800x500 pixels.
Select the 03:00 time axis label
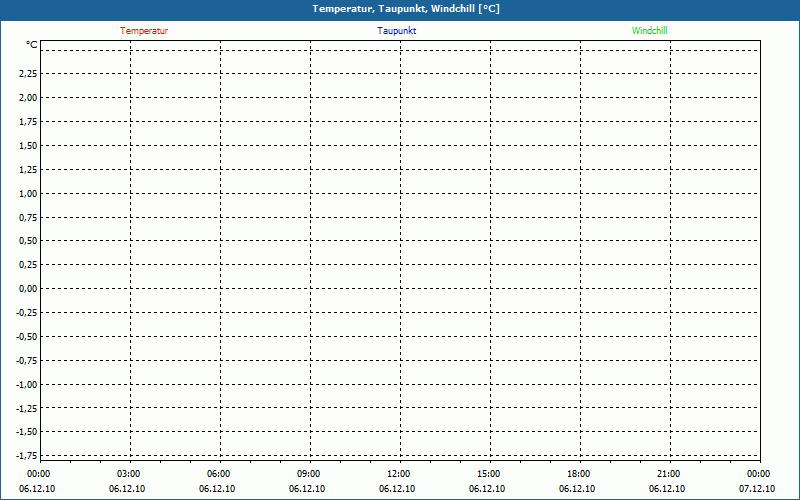click(x=128, y=474)
